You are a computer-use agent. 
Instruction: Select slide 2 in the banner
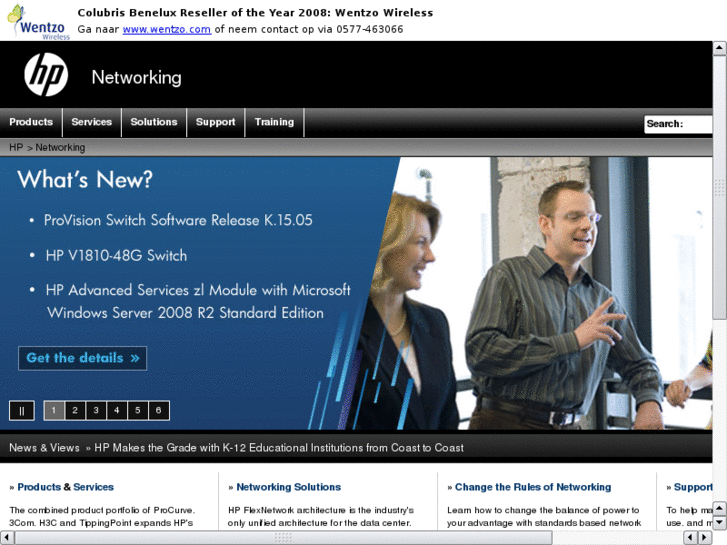coord(75,410)
